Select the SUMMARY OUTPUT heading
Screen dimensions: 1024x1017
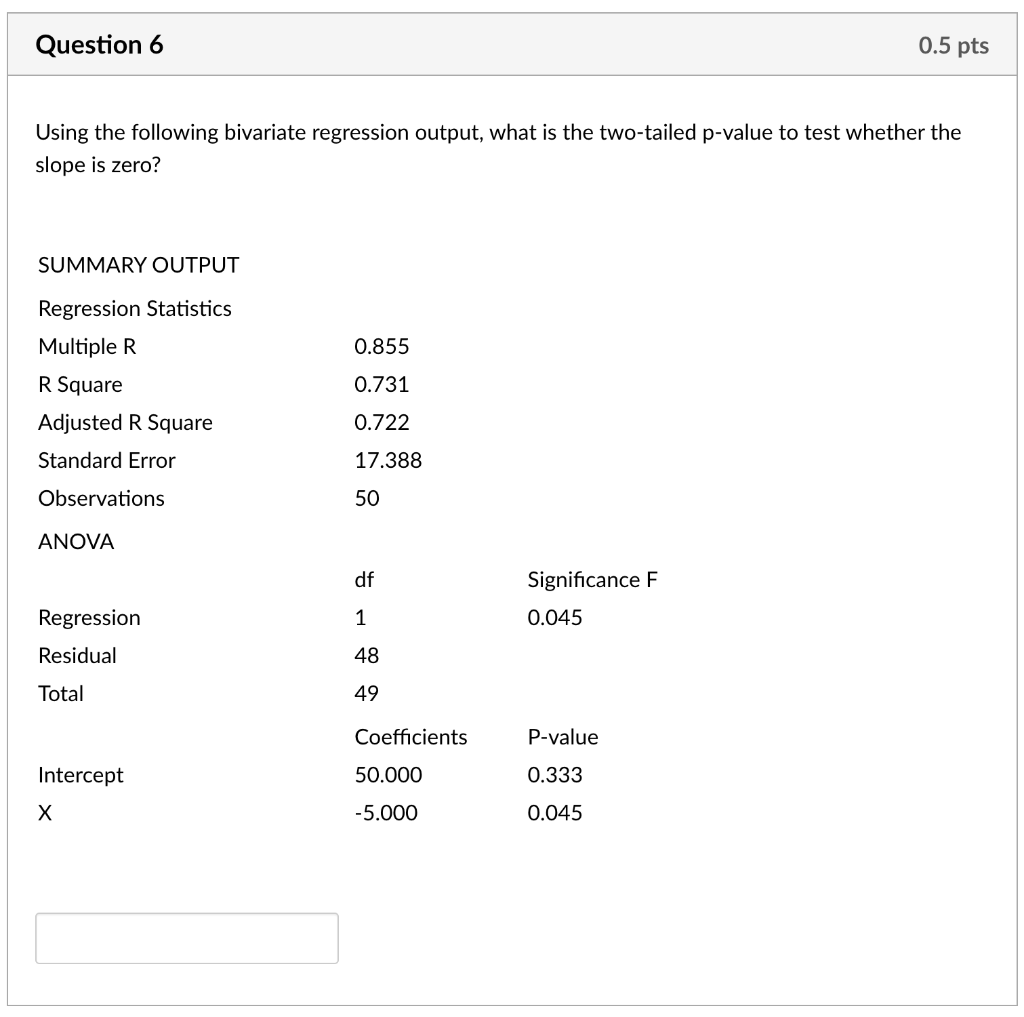coord(137,265)
